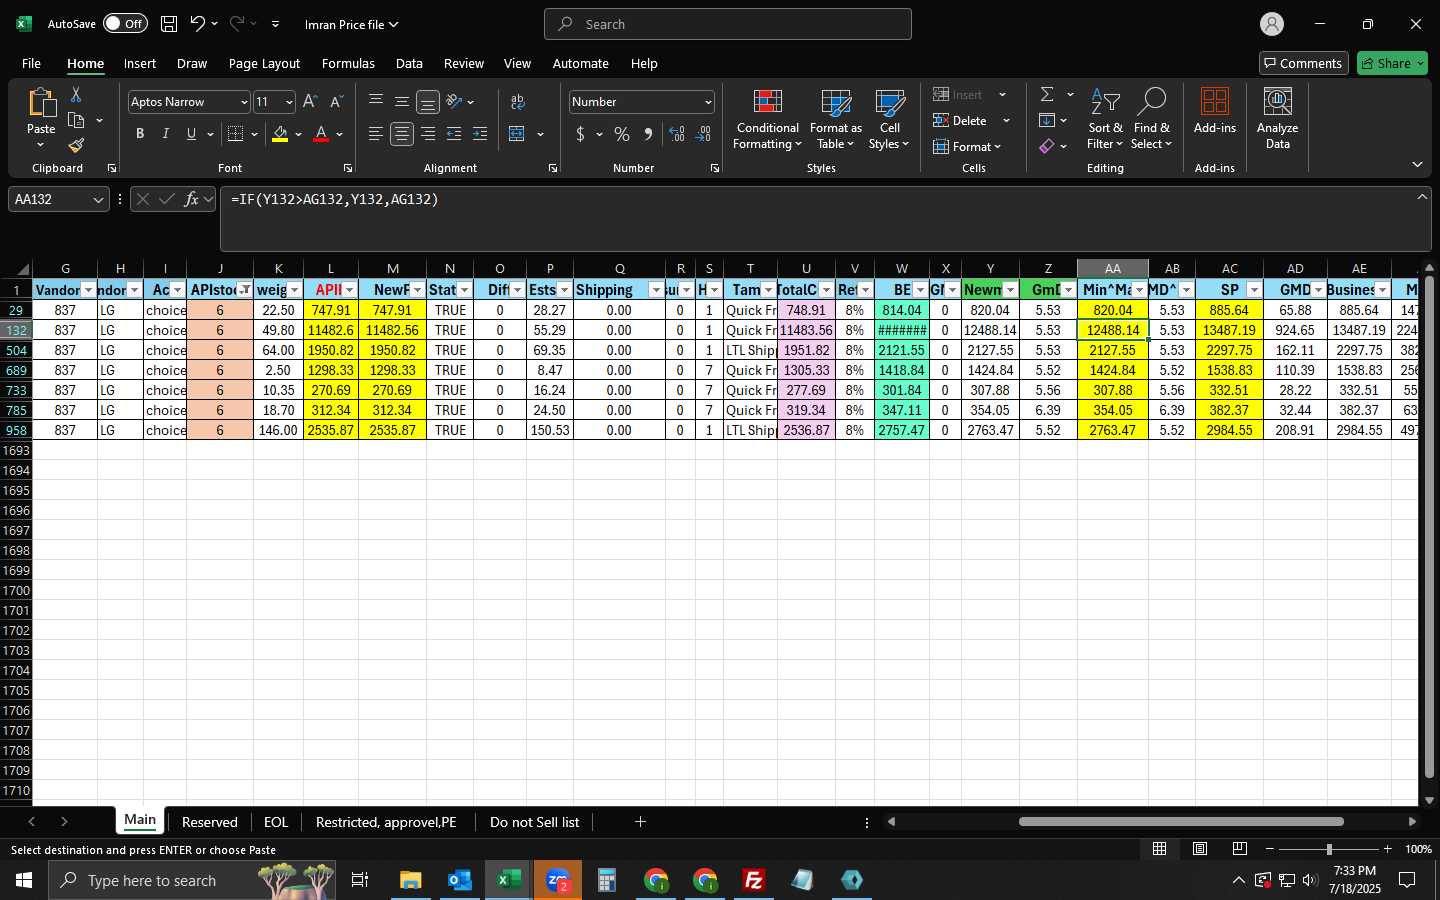
Task: Open the Data ribbon tab
Action: coord(409,63)
